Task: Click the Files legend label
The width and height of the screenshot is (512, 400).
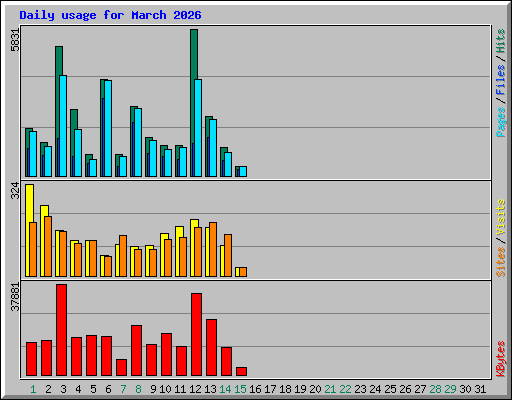Action: [501, 80]
